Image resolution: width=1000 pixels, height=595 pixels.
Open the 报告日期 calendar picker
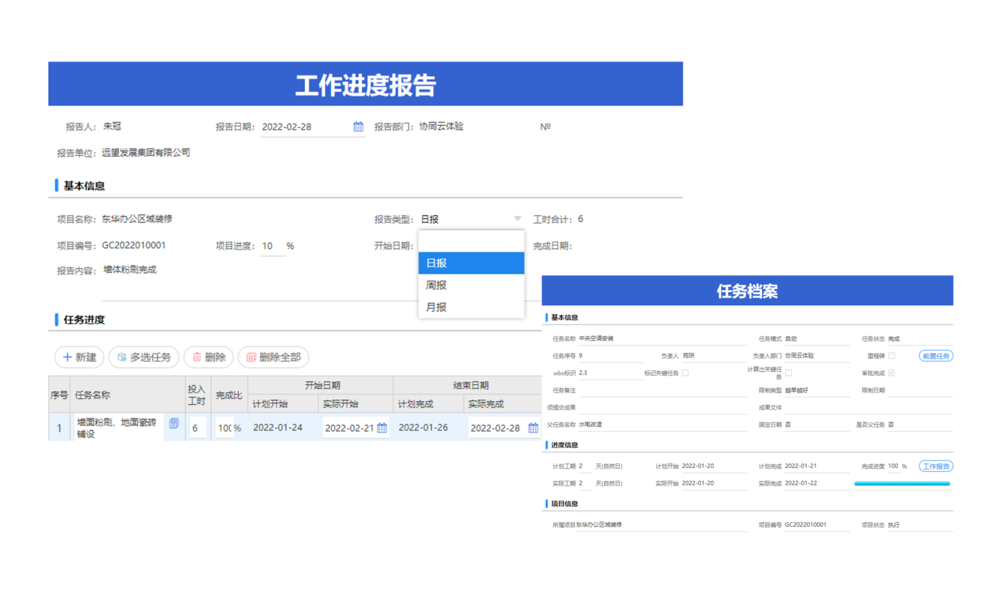(357, 126)
